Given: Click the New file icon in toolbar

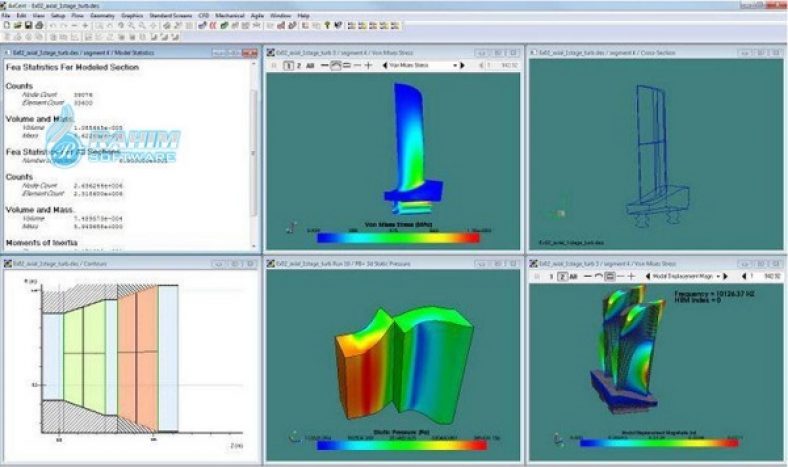Looking at the screenshot, I should [x=7, y=25].
